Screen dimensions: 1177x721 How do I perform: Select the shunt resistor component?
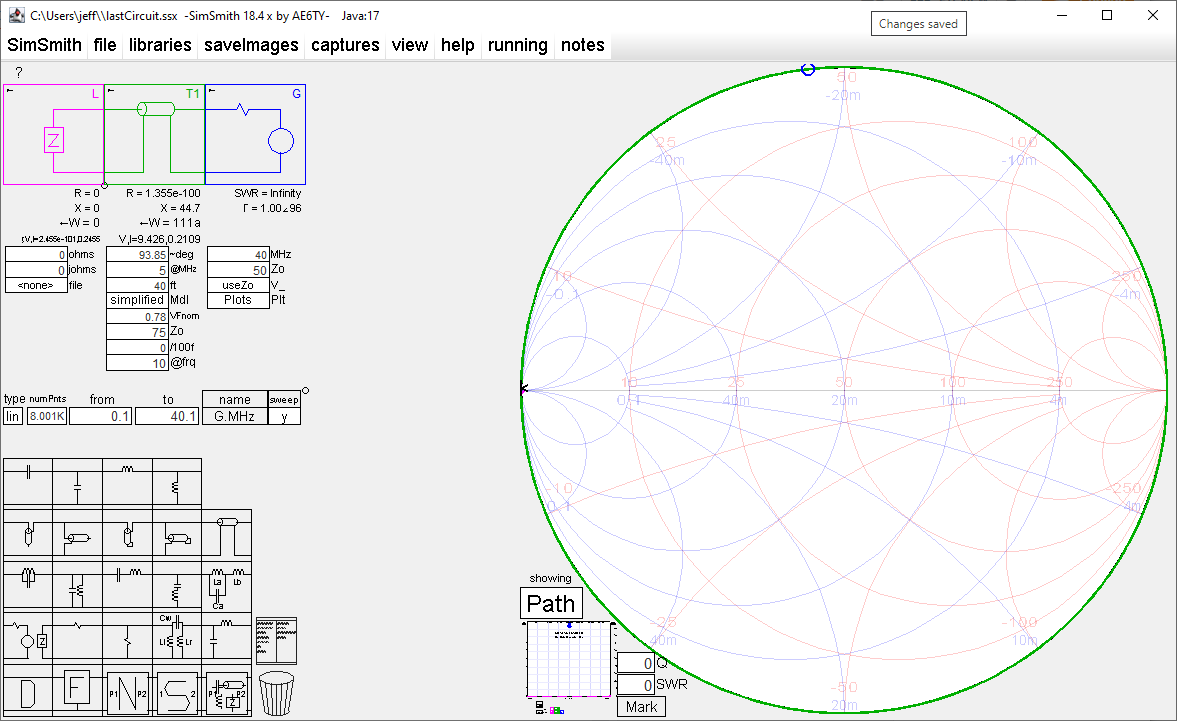click(x=127, y=637)
